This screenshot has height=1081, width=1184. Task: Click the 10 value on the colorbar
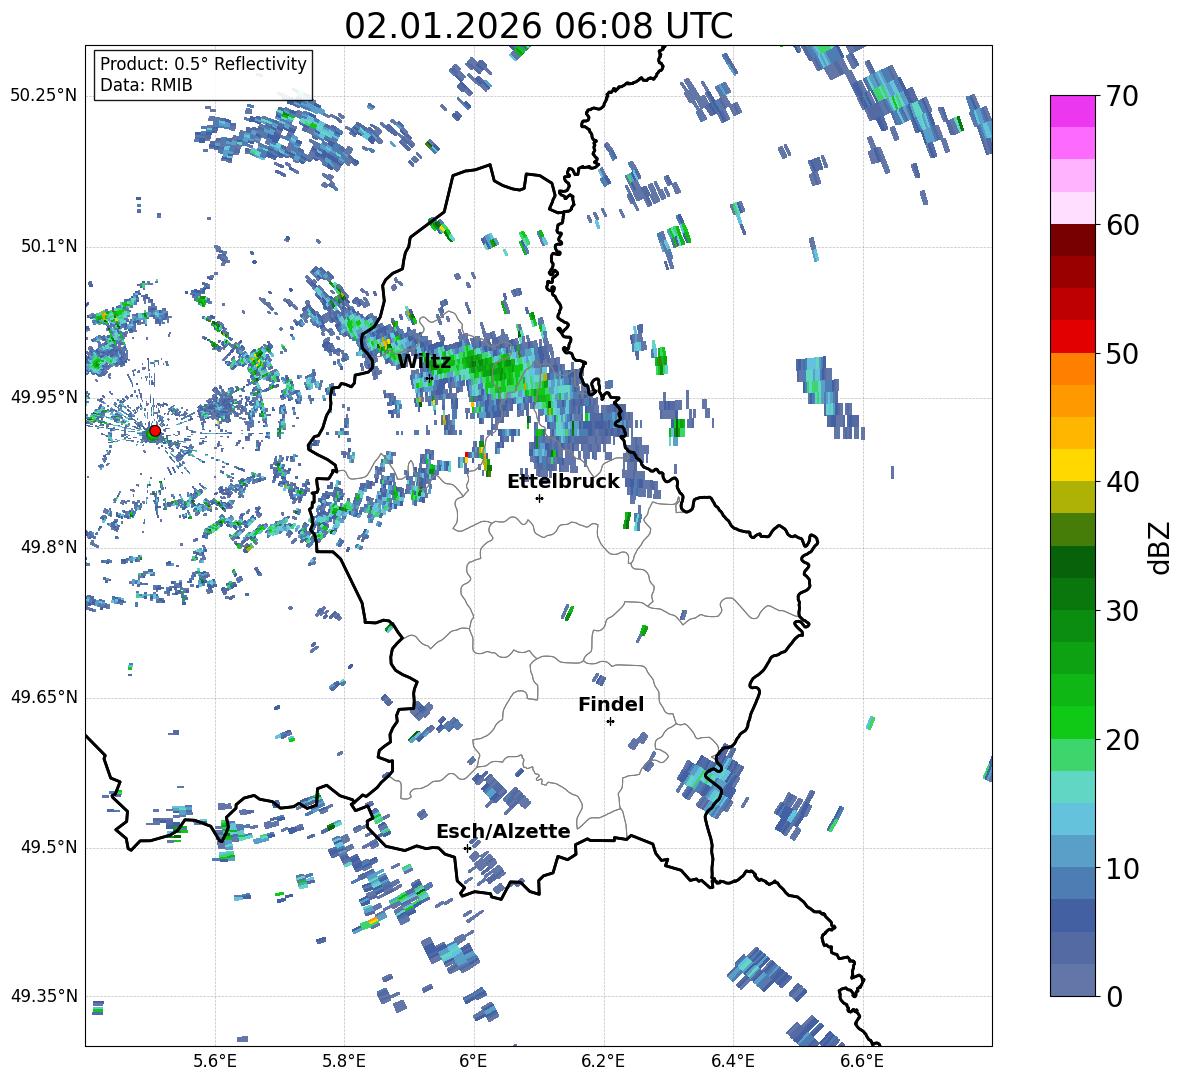(1122, 868)
